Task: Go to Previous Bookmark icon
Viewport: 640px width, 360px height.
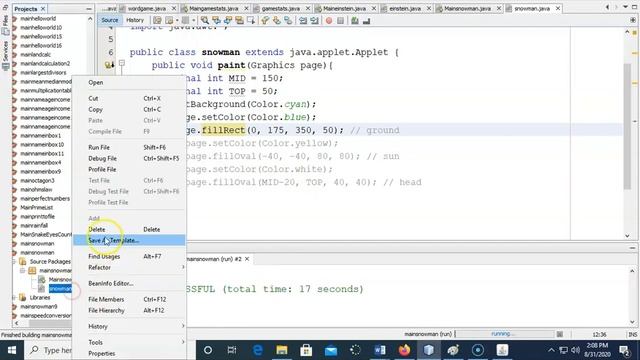Action: (265, 20)
